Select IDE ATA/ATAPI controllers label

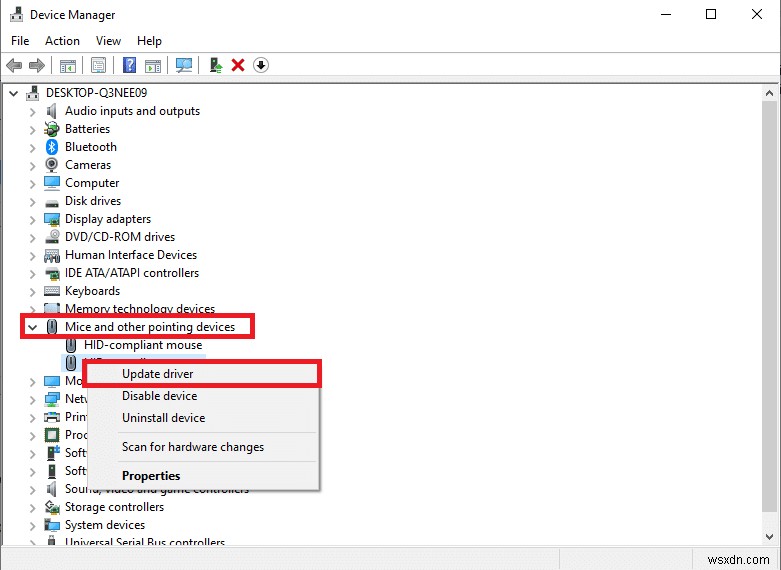[x=132, y=273]
